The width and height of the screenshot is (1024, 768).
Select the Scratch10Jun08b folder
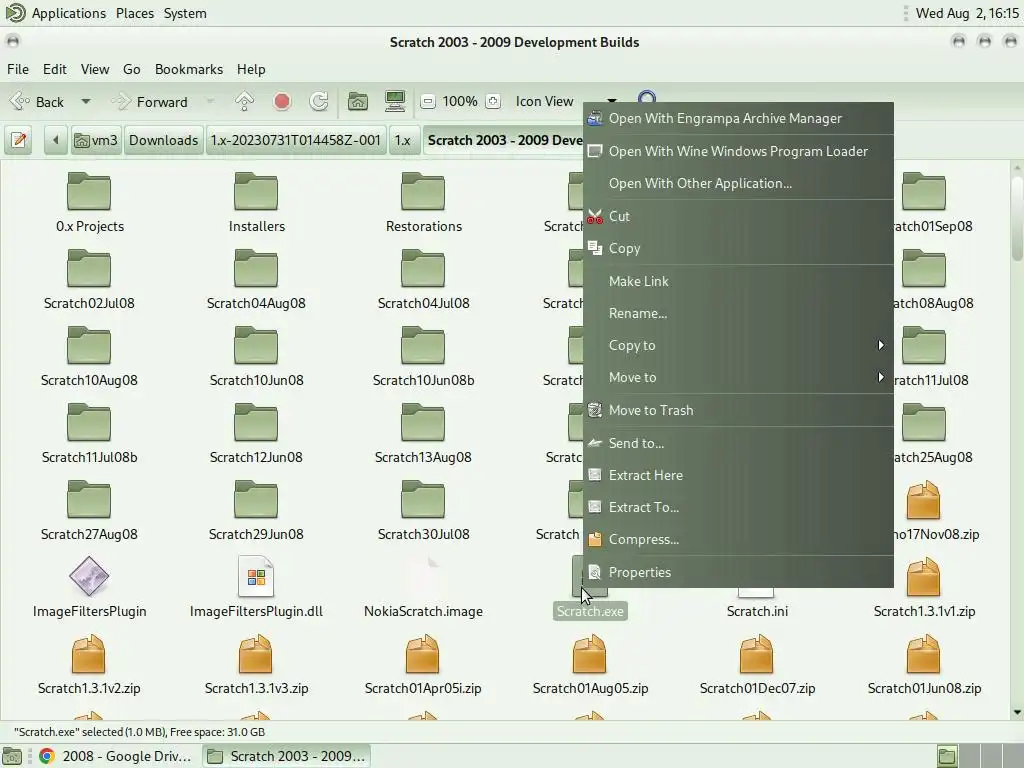click(423, 345)
